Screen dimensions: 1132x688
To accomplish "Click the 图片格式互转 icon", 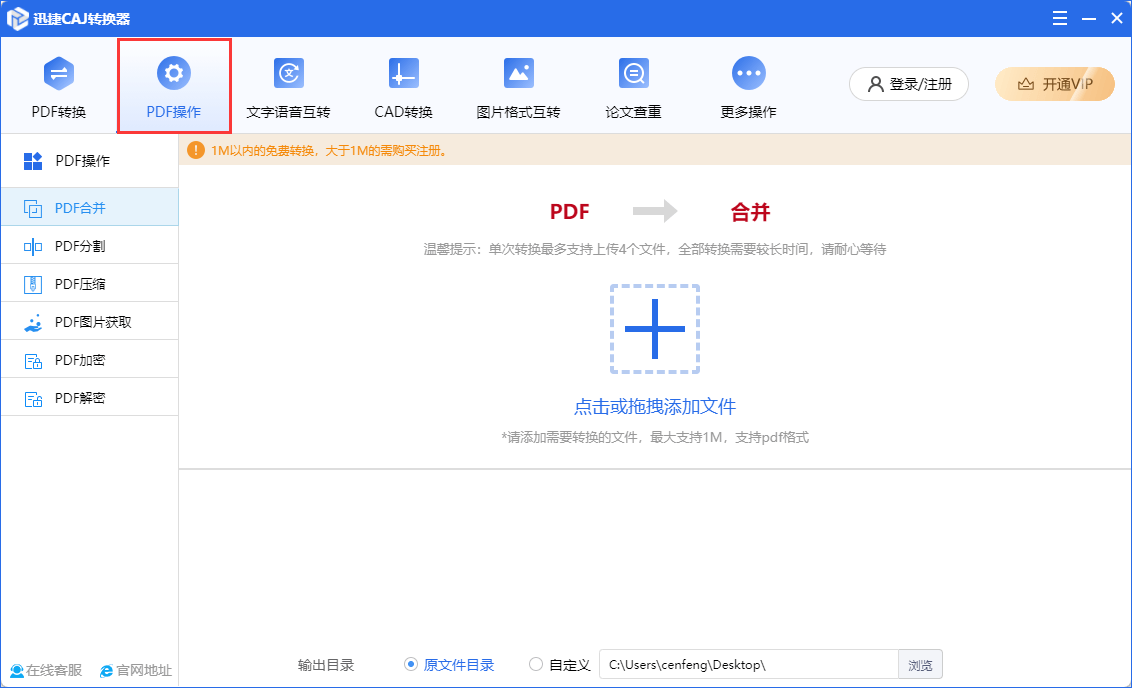I will click(x=518, y=74).
